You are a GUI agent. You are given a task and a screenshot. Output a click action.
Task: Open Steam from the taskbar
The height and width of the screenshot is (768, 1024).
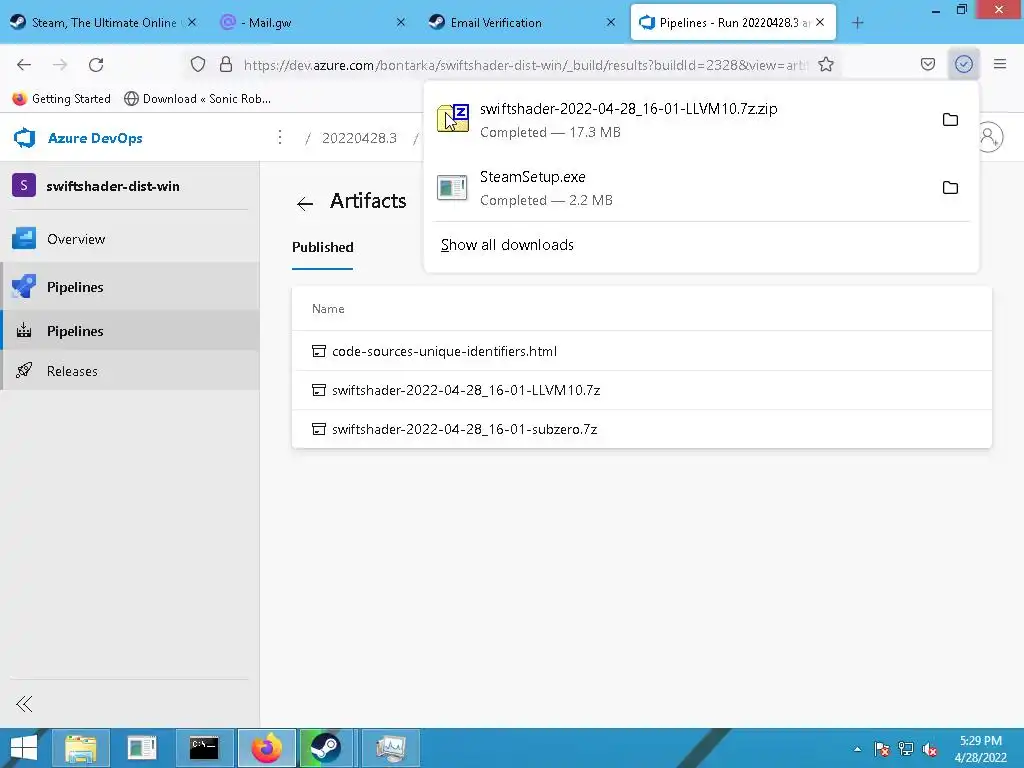pyautogui.click(x=328, y=748)
